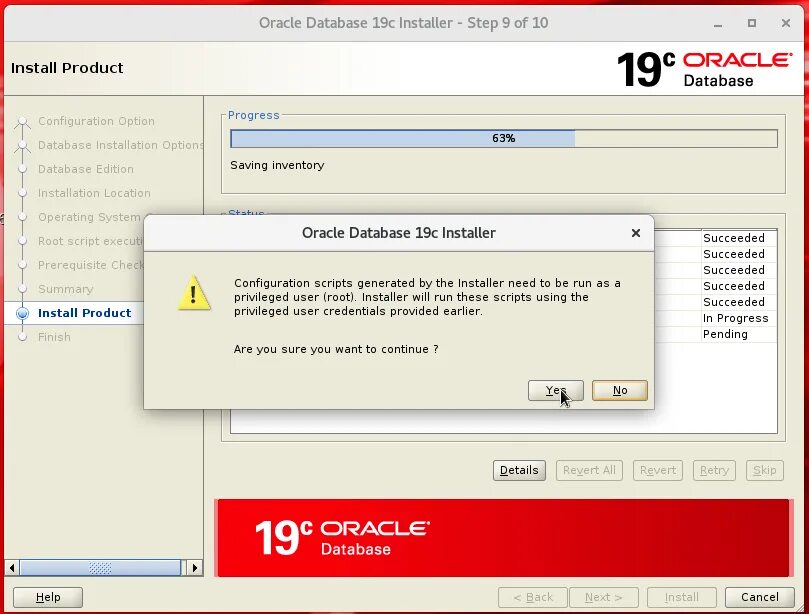This screenshot has height=614, width=809.
Task: Click the Install Product step circle indicator
Action: tap(23, 313)
